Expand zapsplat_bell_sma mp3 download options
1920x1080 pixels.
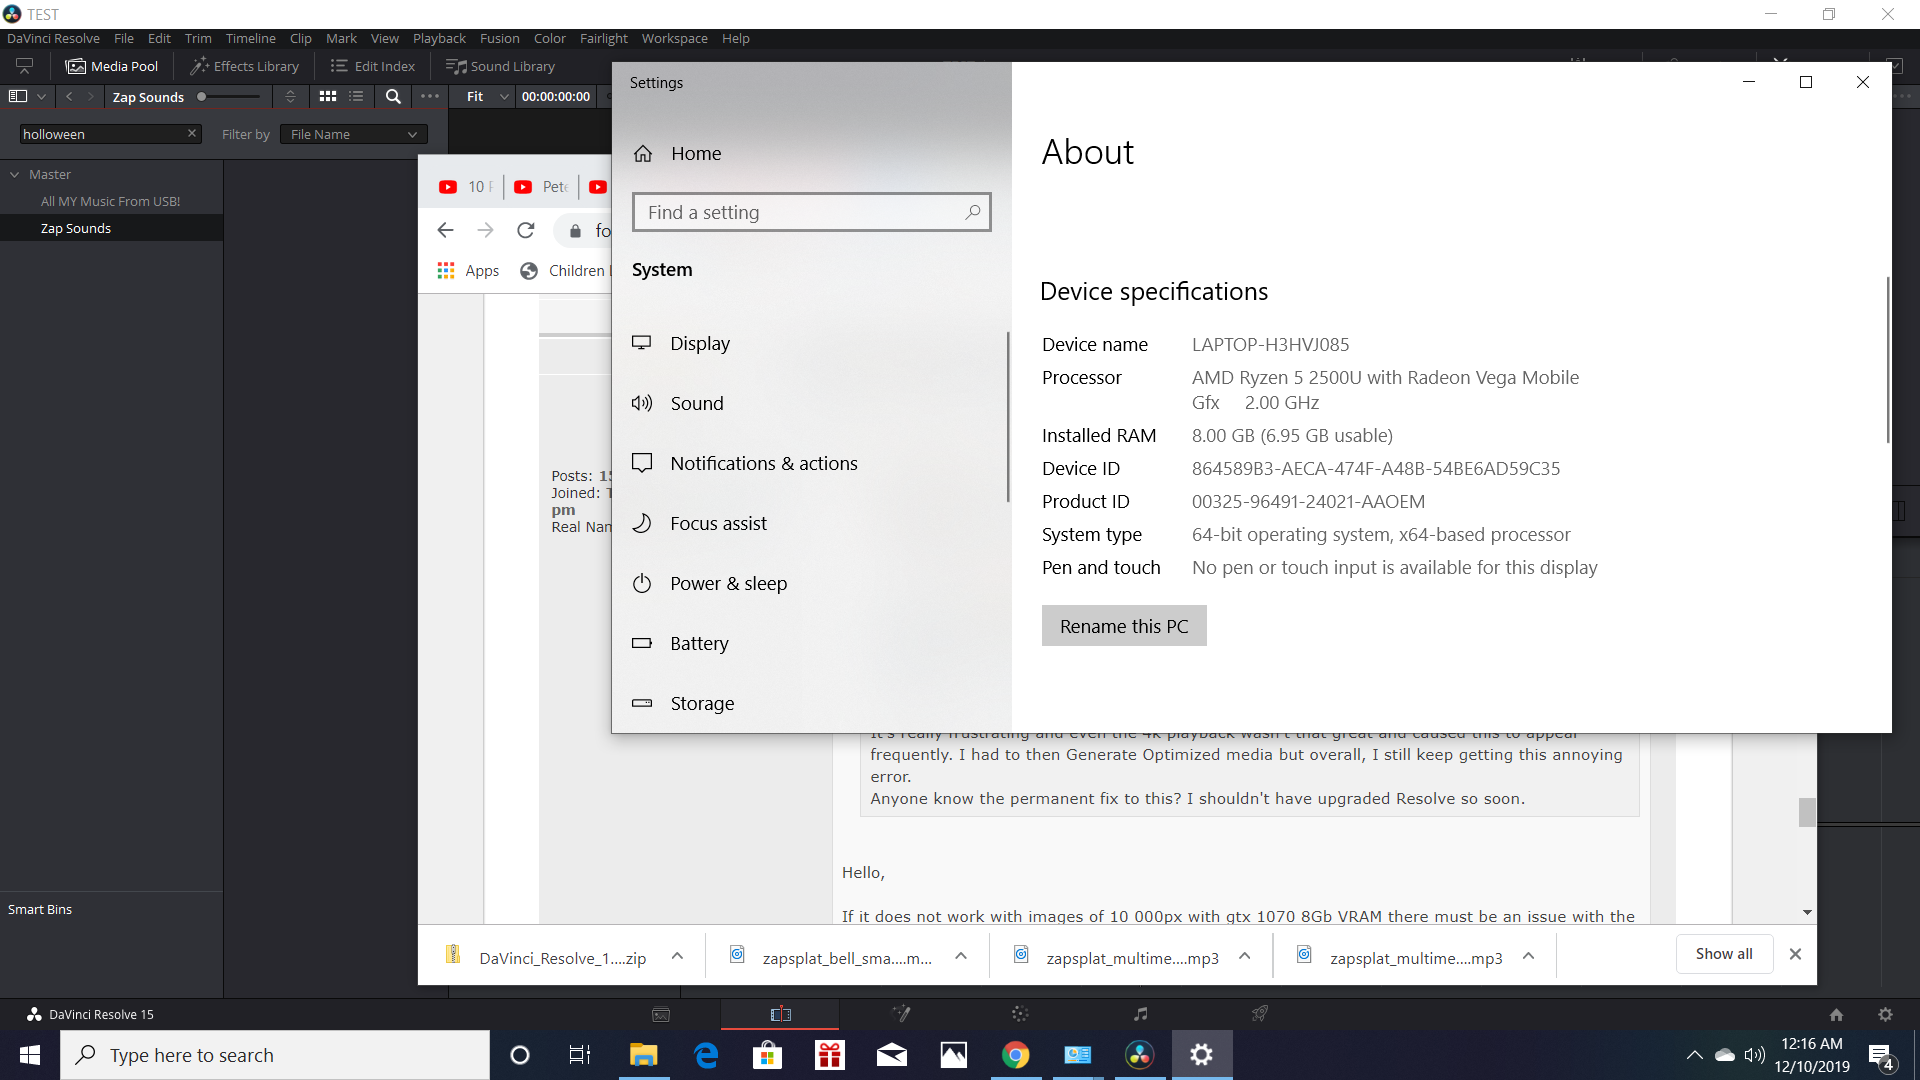tap(961, 956)
